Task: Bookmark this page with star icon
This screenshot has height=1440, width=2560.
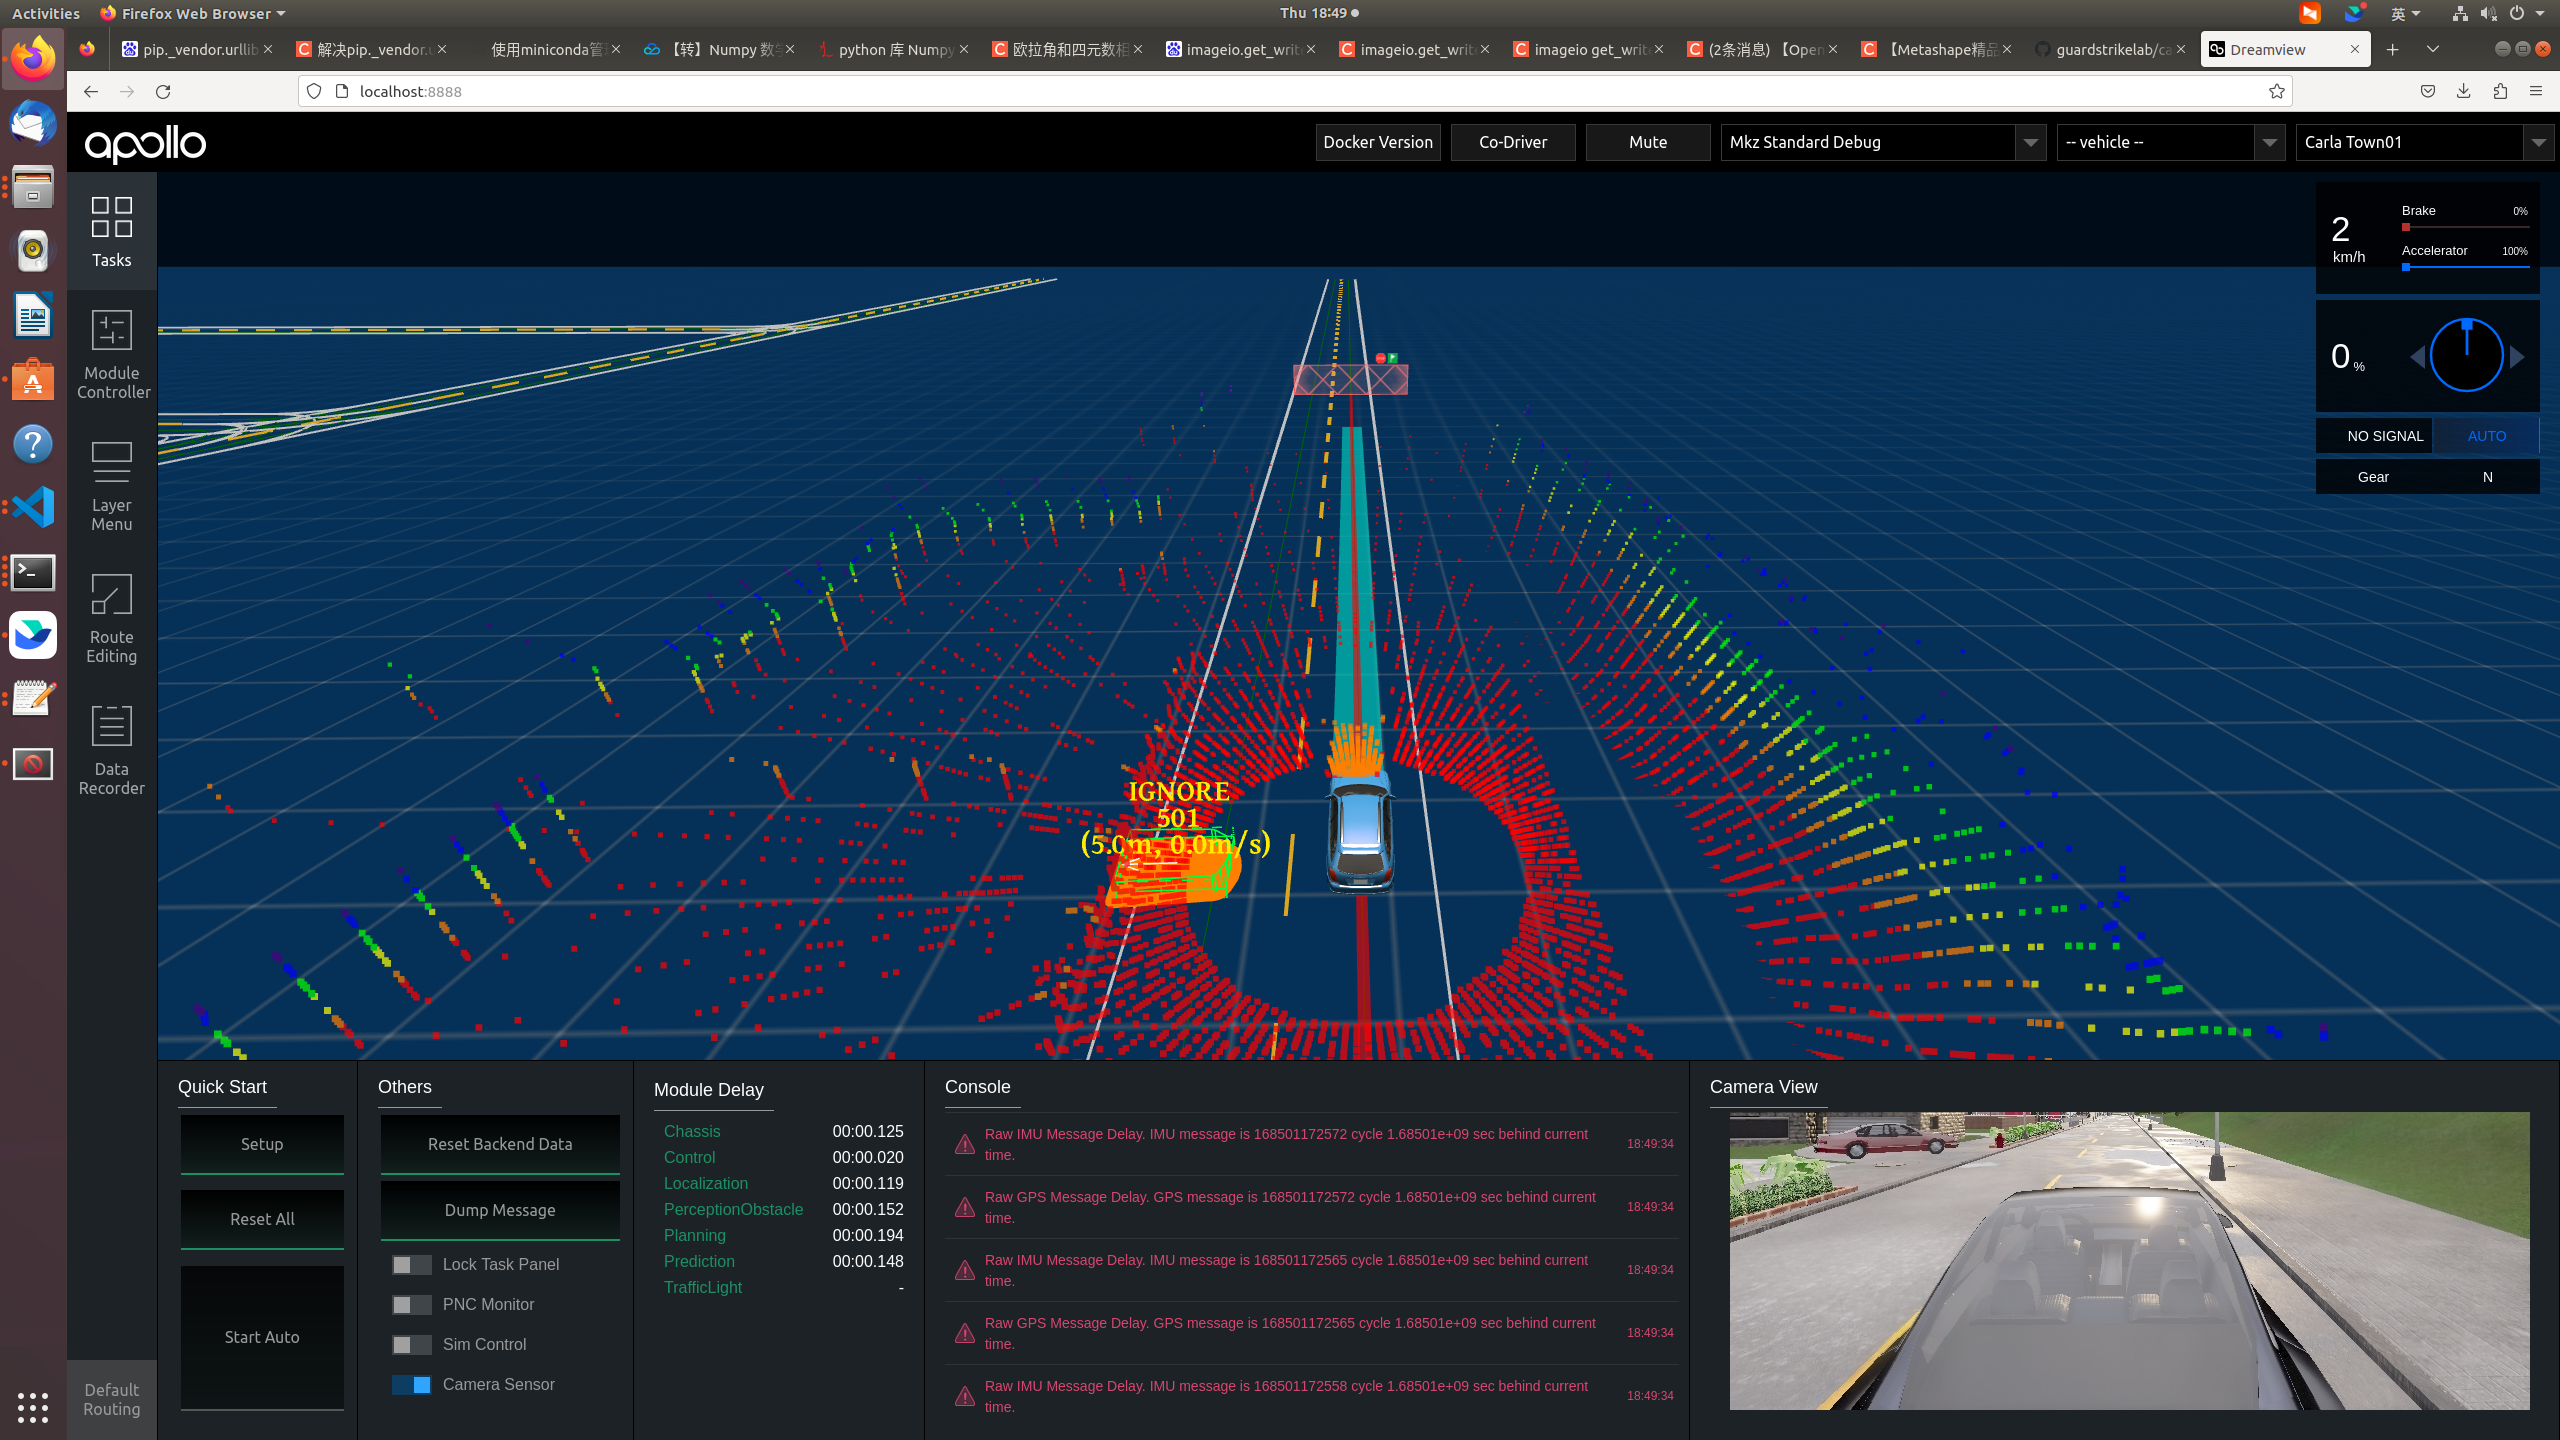Action: pos(2276,91)
